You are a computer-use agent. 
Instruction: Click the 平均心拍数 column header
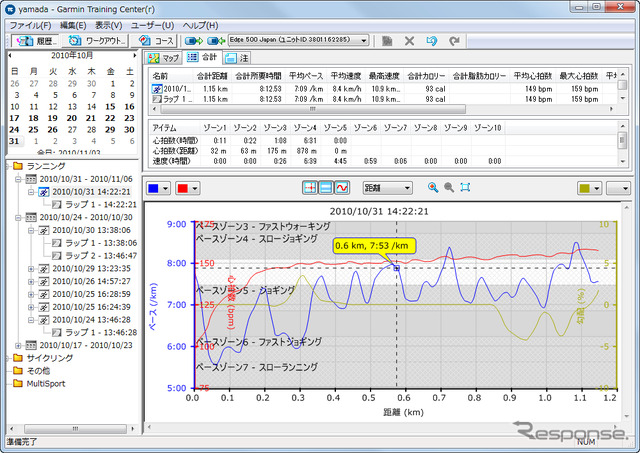[533, 76]
